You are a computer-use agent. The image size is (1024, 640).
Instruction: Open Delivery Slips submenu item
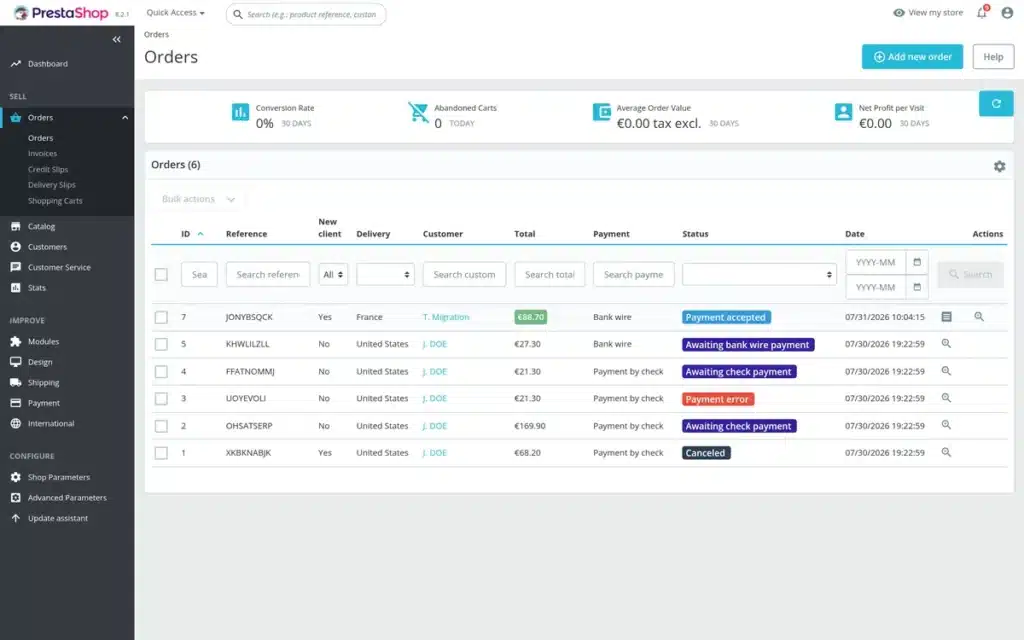pos(52,185)
